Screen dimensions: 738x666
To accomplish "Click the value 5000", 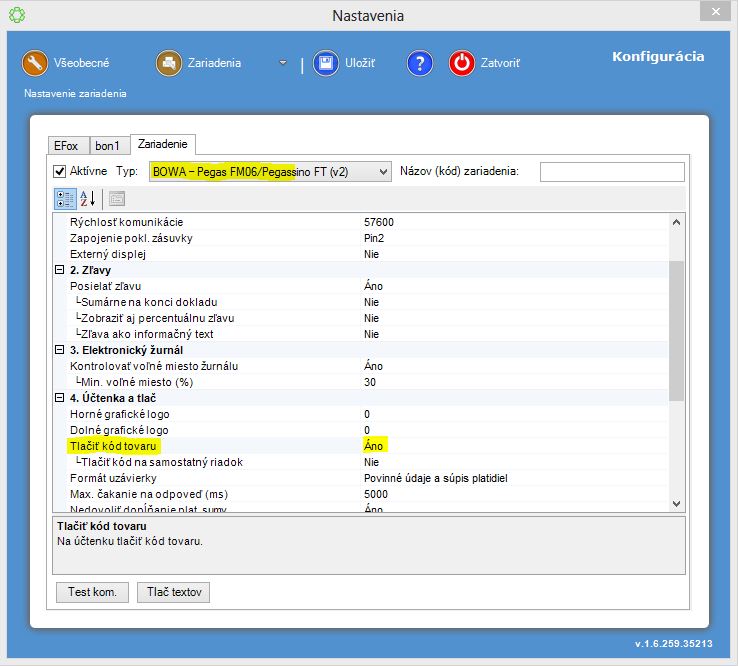I will point(376,494).
